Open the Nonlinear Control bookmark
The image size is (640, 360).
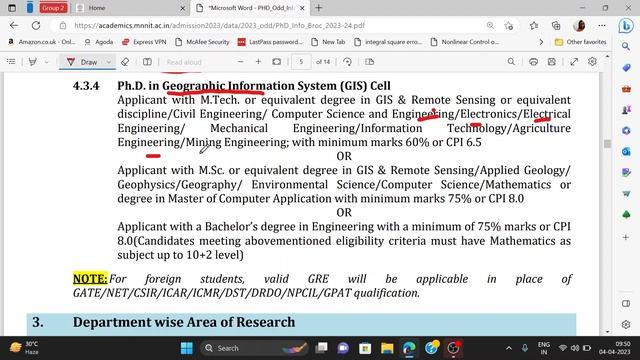pos(464,42)
